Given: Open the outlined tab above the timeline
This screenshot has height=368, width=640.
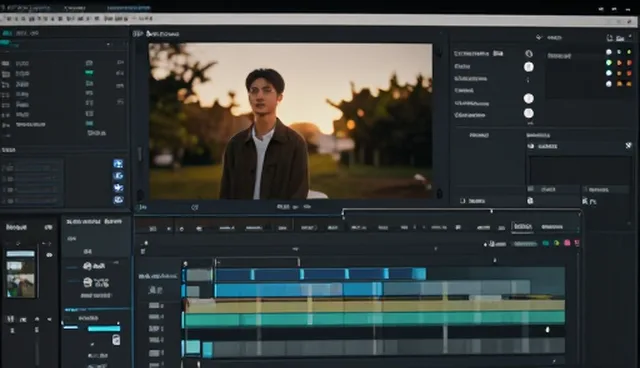Looking at the screenshot, I should tap(522, 226).
